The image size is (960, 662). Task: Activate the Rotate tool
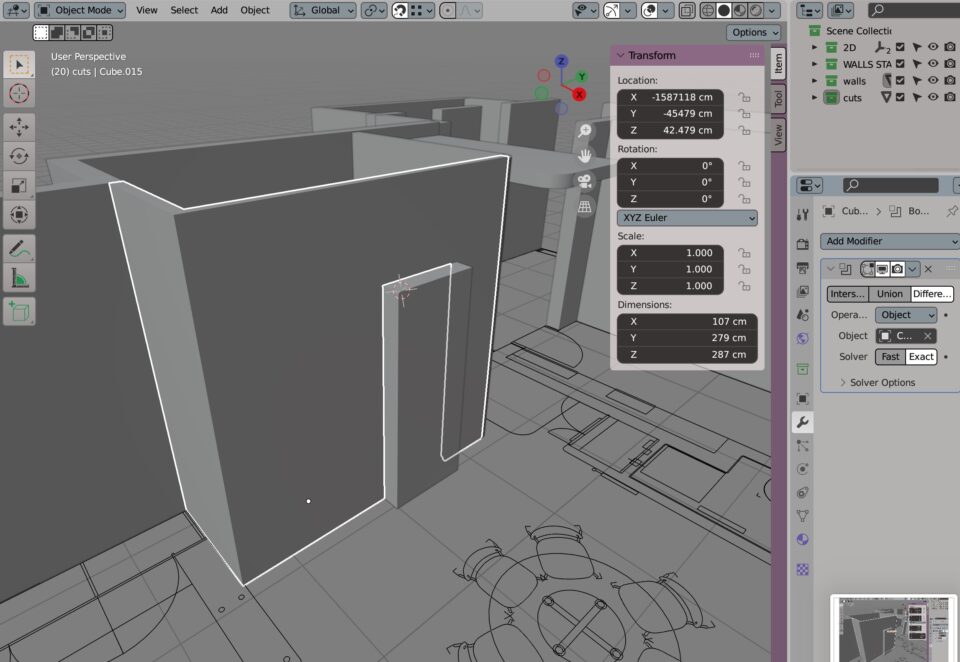(x=19, y=156)
